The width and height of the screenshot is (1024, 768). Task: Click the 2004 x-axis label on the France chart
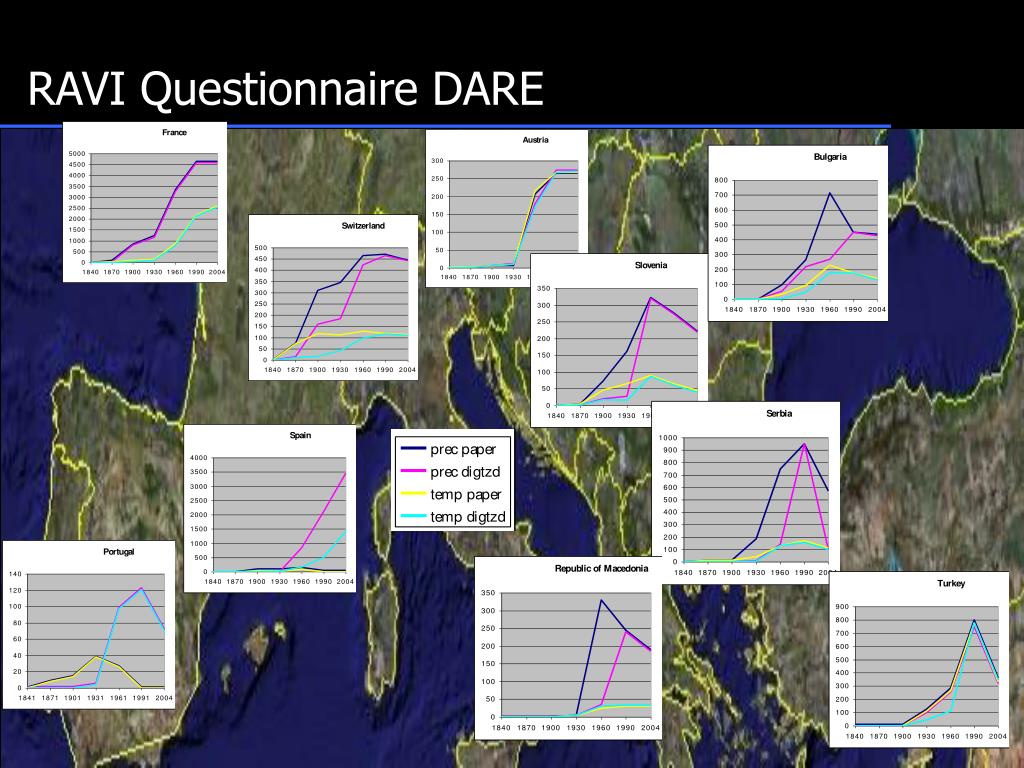tap(217, 272)
